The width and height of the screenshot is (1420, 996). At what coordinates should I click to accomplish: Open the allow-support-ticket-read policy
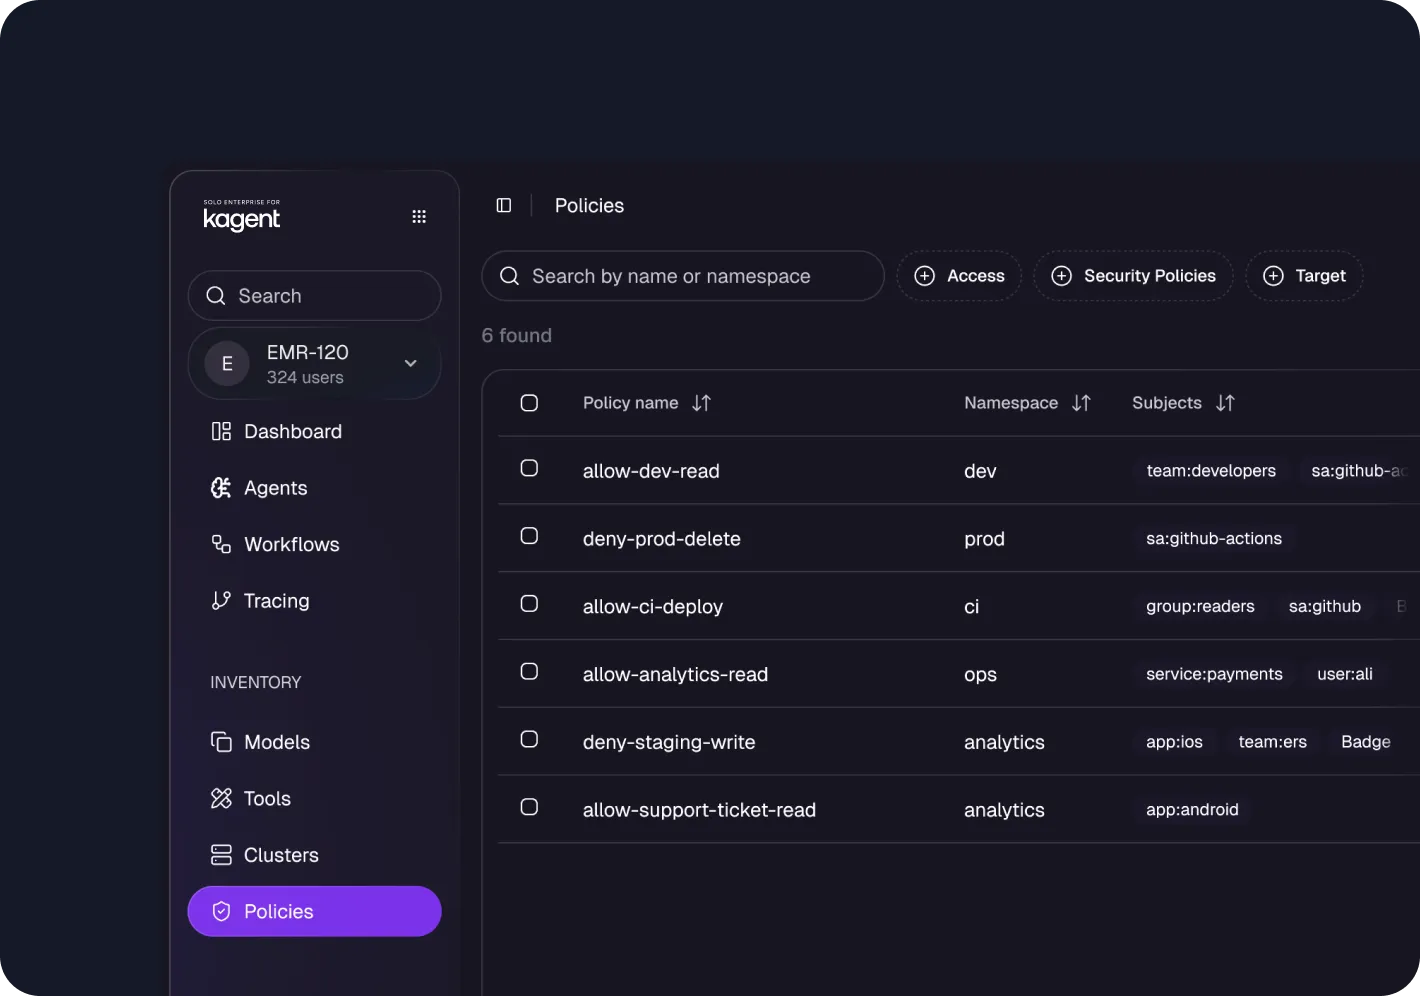click(x=699, y=810)
